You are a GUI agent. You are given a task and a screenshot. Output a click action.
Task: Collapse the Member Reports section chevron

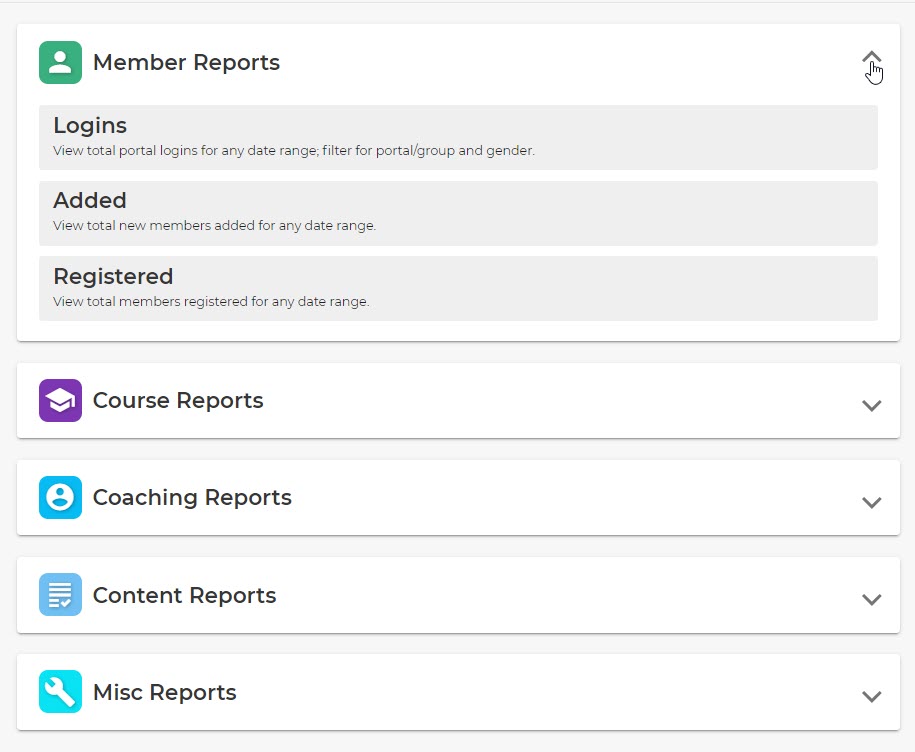[x=871, y=58]
